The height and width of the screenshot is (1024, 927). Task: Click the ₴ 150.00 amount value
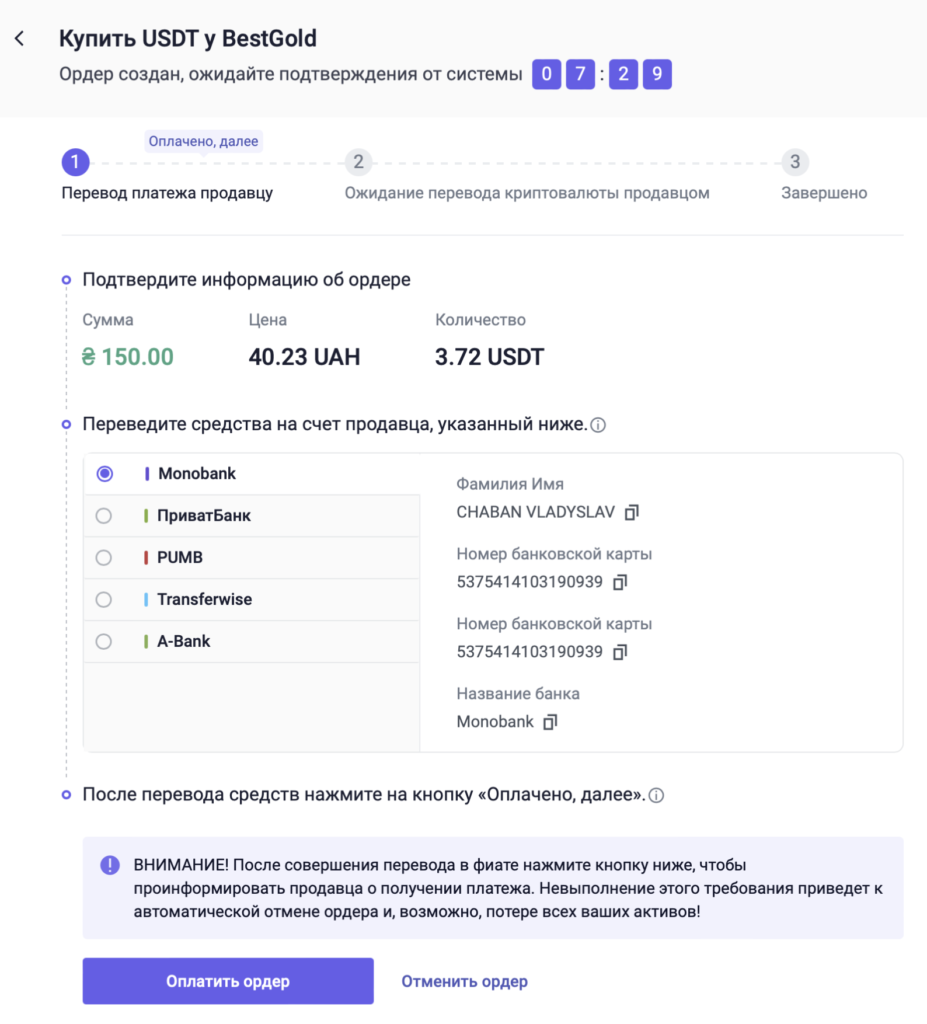128,357
